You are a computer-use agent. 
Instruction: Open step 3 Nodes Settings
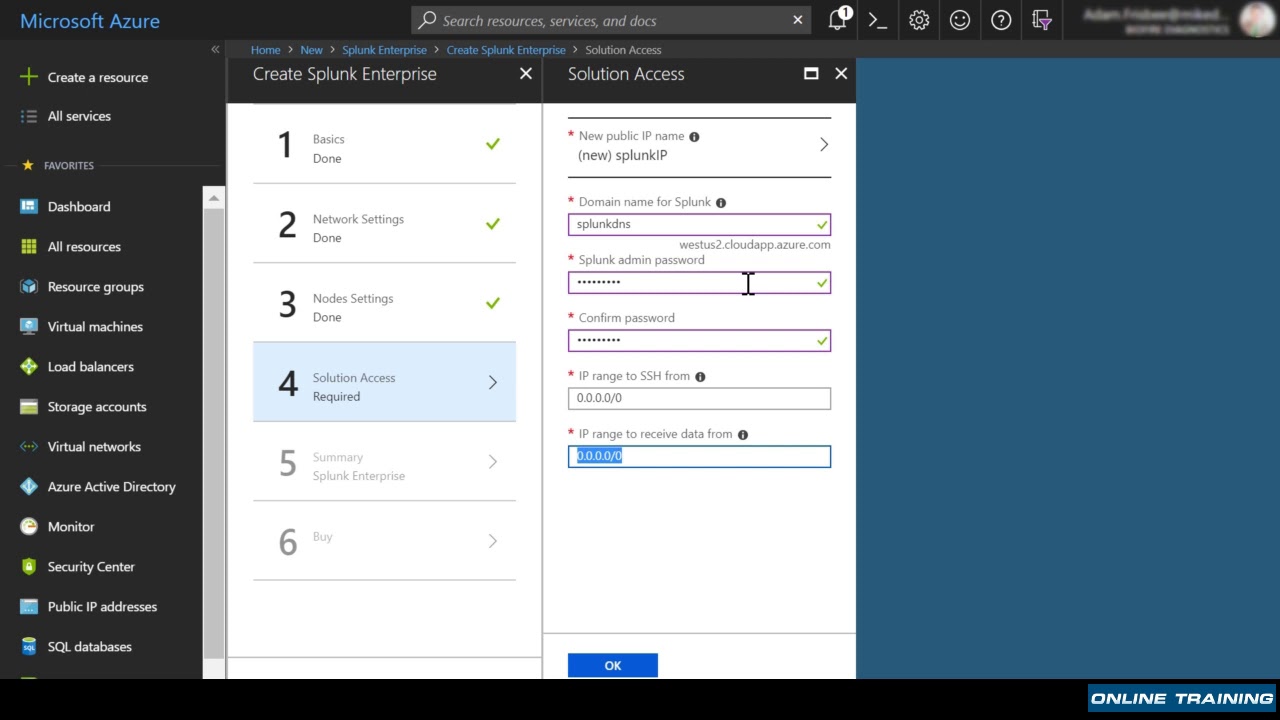pos(384,303)
